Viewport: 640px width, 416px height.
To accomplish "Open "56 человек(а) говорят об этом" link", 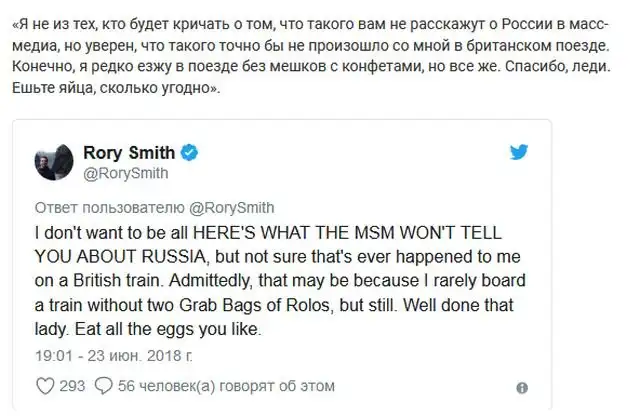I will tap(226, 385).
